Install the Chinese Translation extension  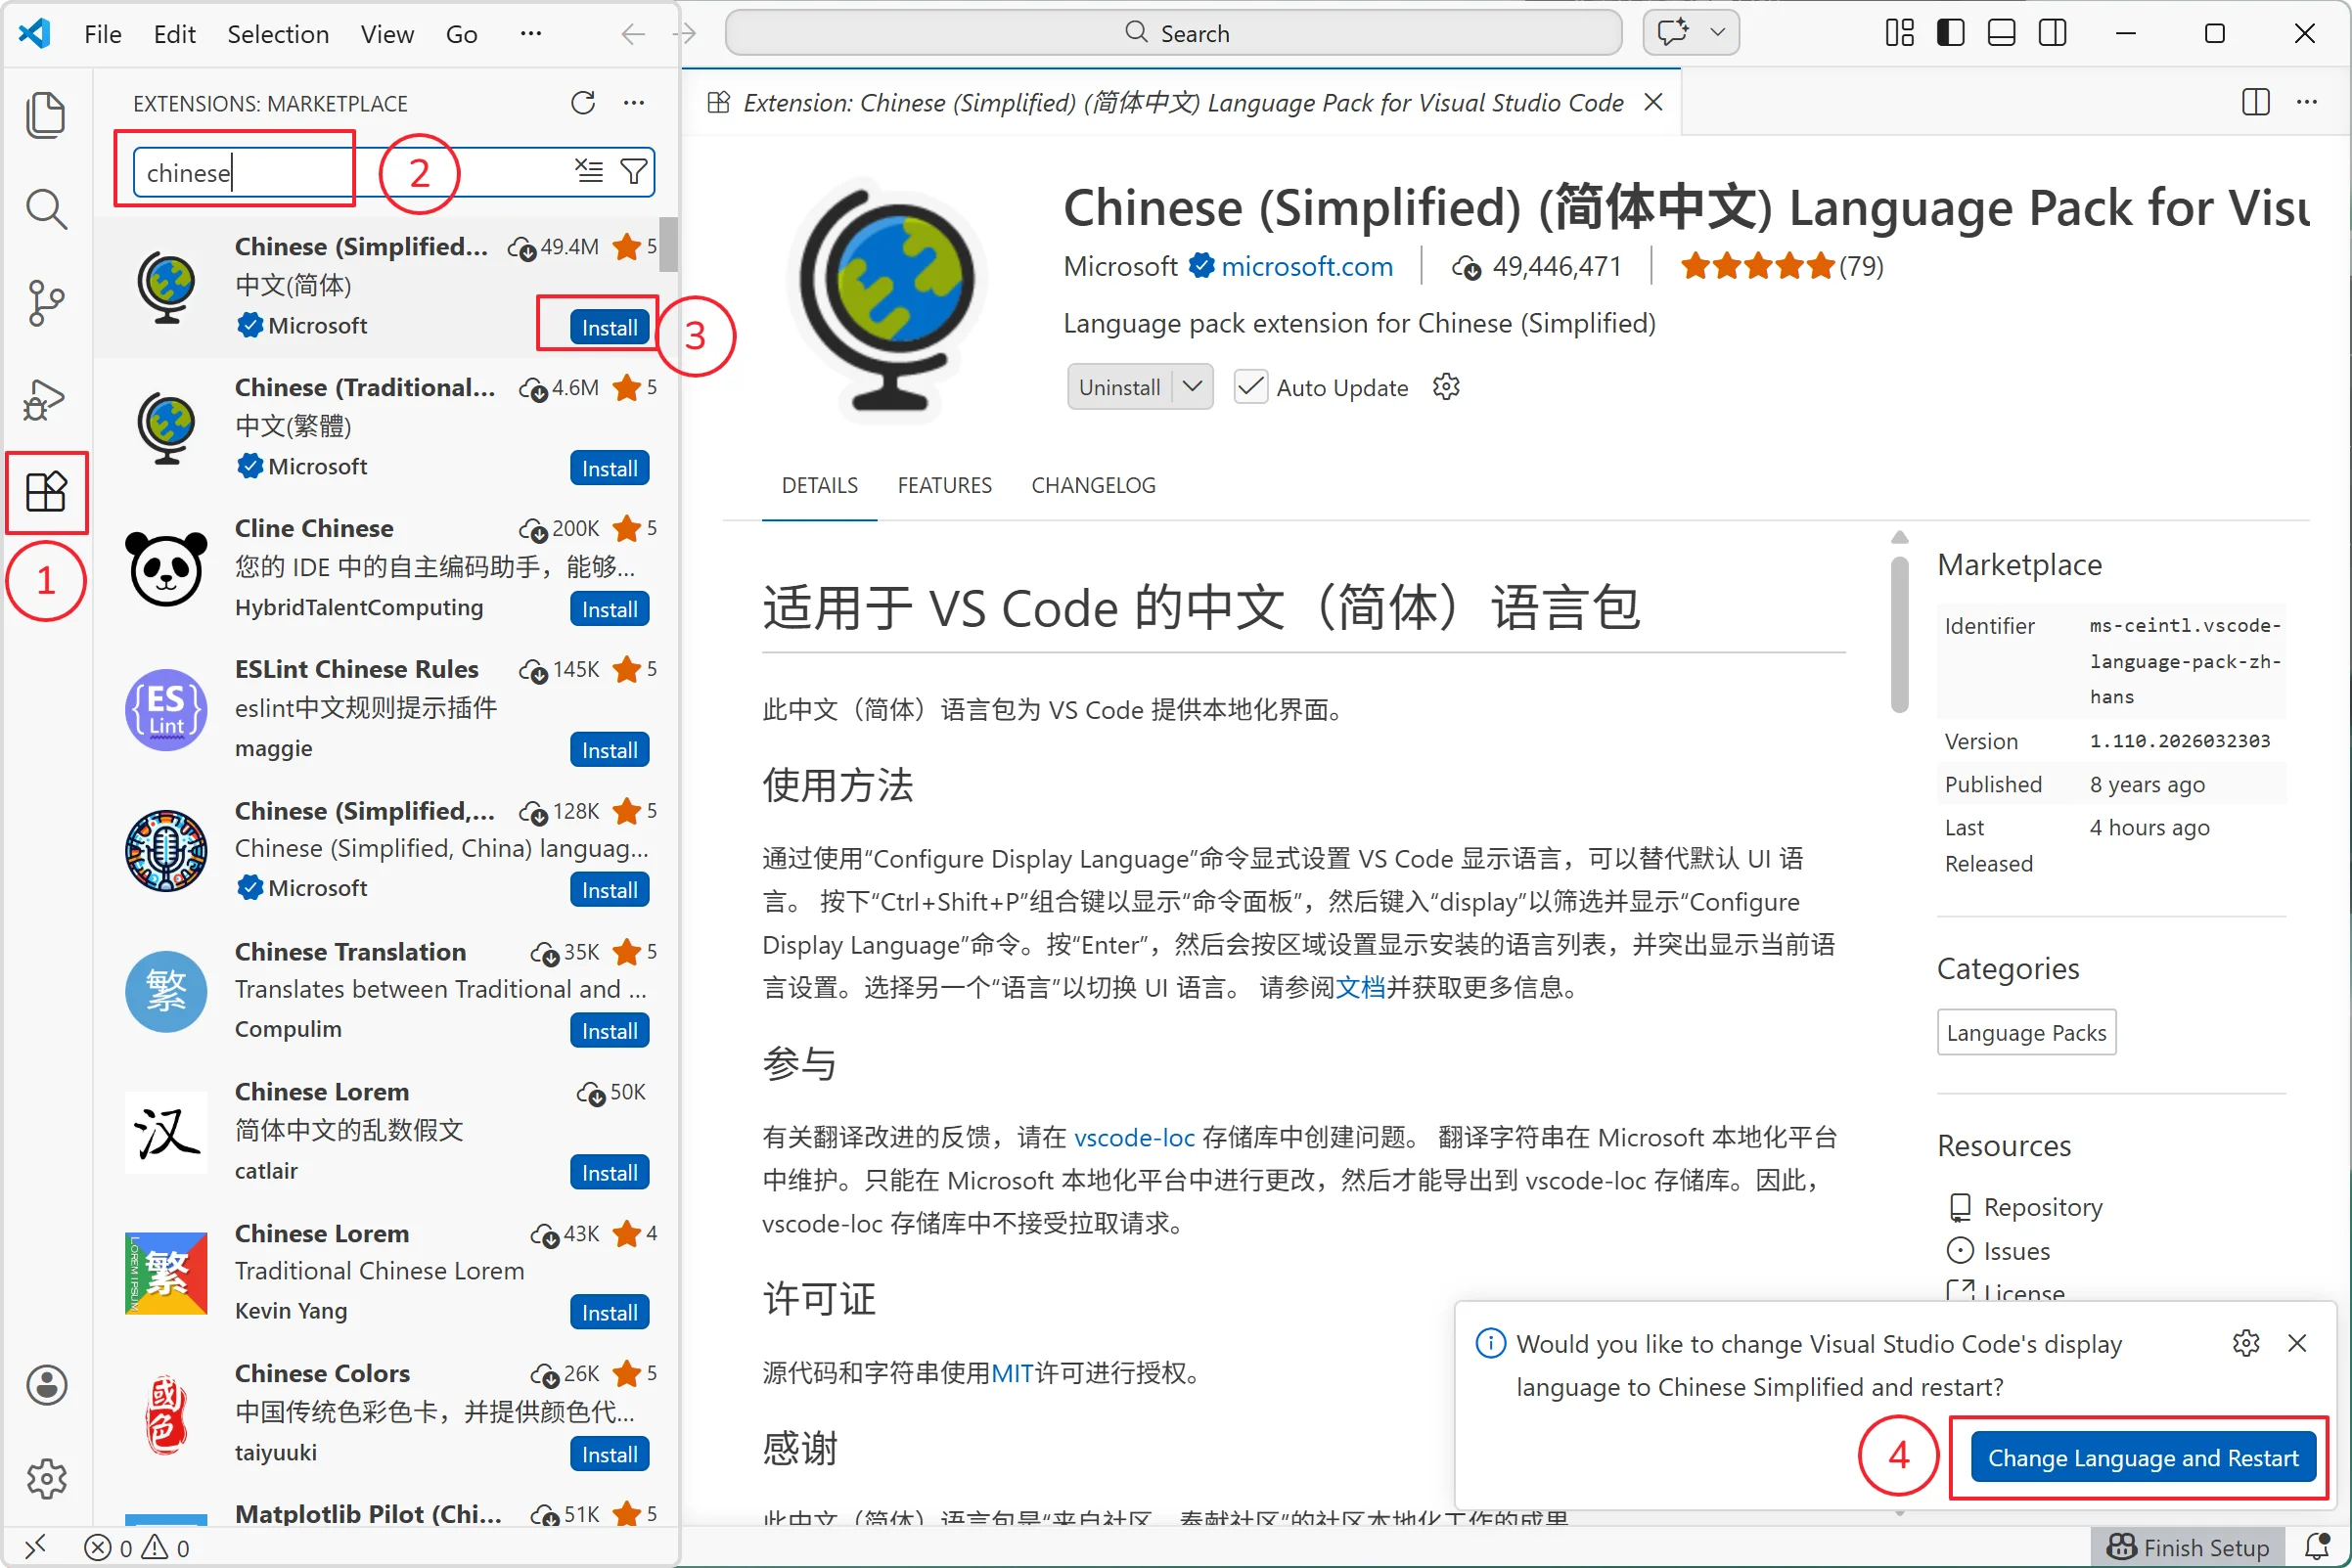(x=609, y=1031)
